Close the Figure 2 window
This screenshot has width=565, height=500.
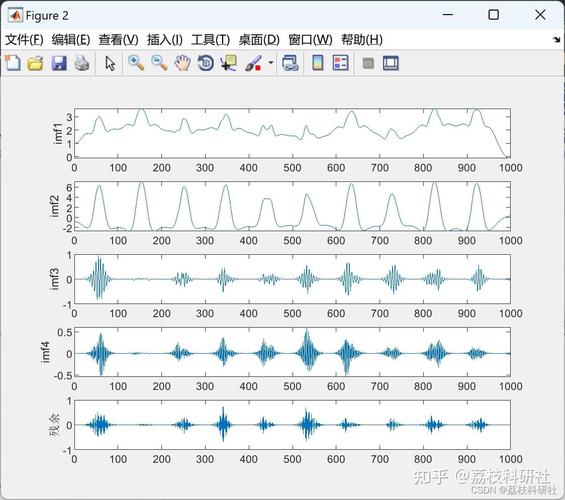[x=540, y=15]
